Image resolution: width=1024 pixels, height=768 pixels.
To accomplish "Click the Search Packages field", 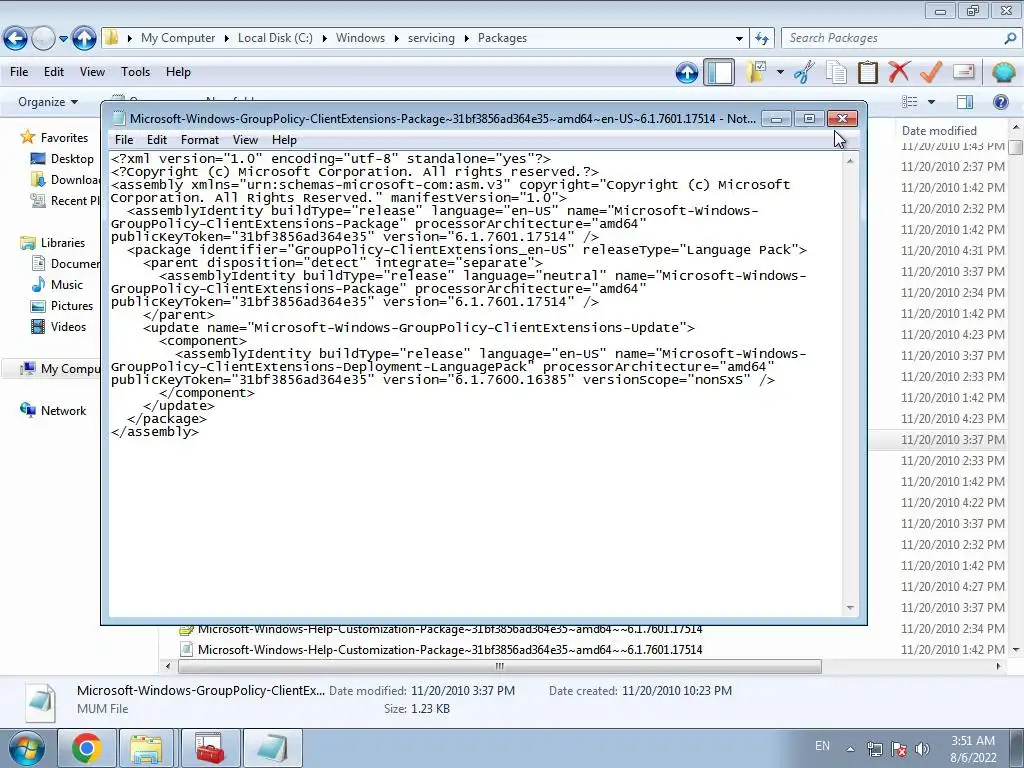I will tap(892, 39).
